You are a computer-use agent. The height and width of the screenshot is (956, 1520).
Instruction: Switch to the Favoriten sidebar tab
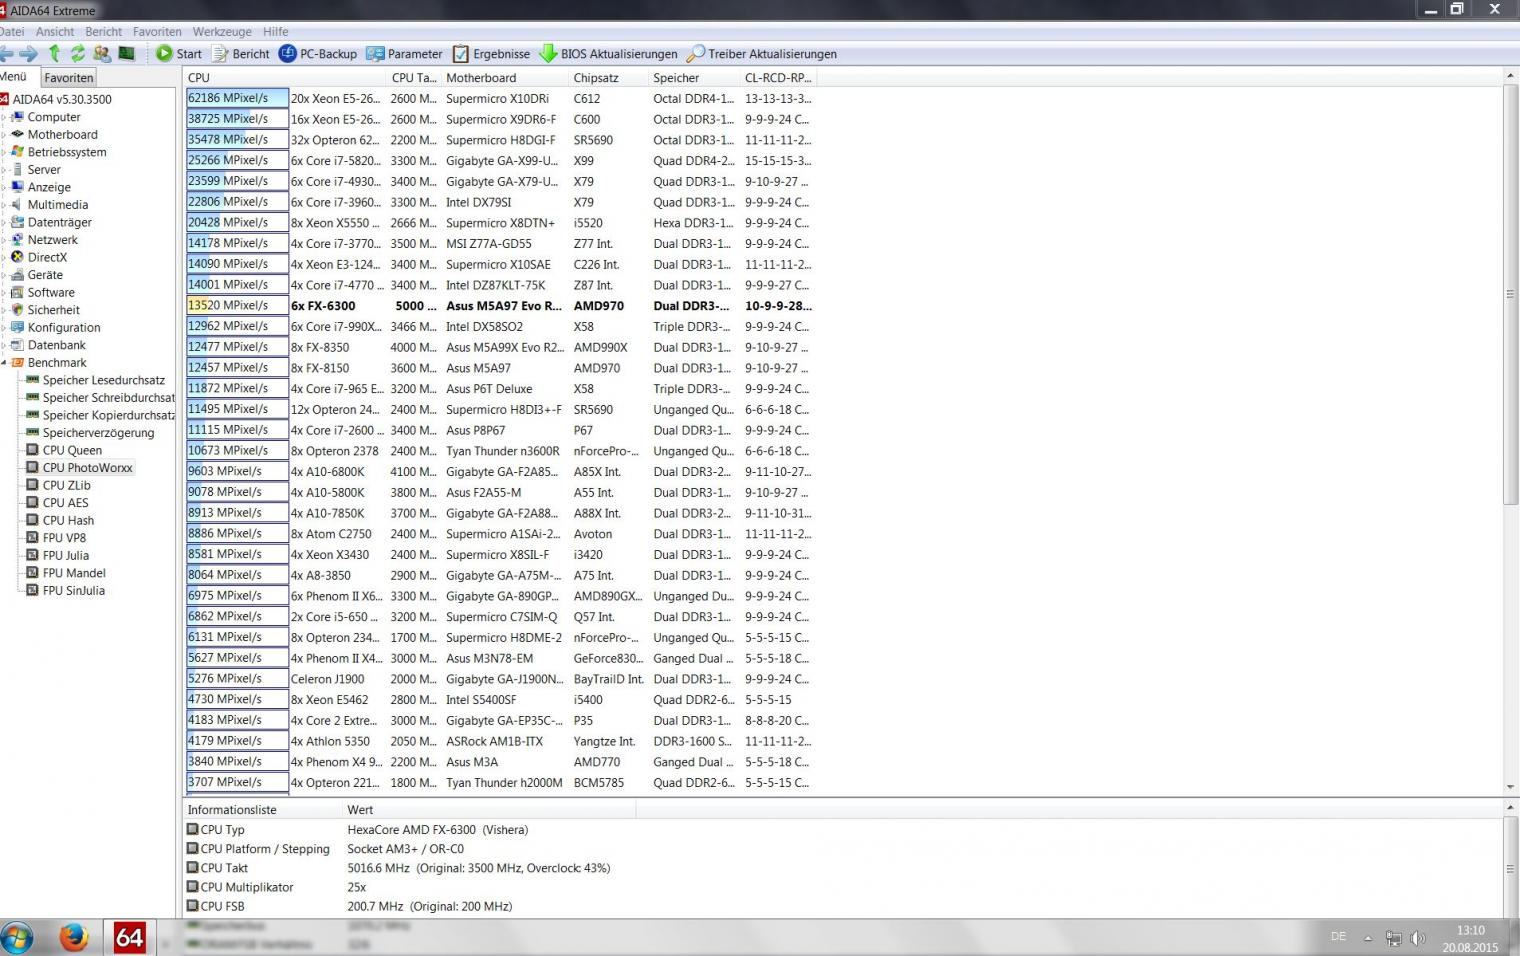point(69,78)
